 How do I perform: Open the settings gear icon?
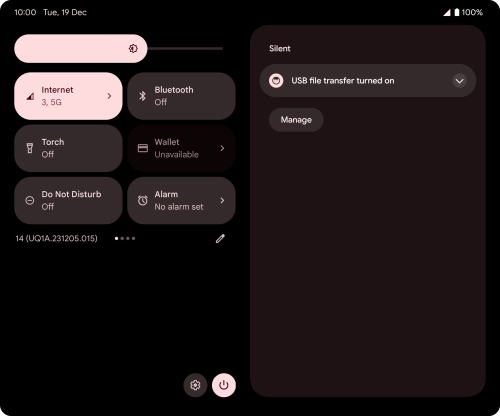[195, 385]
